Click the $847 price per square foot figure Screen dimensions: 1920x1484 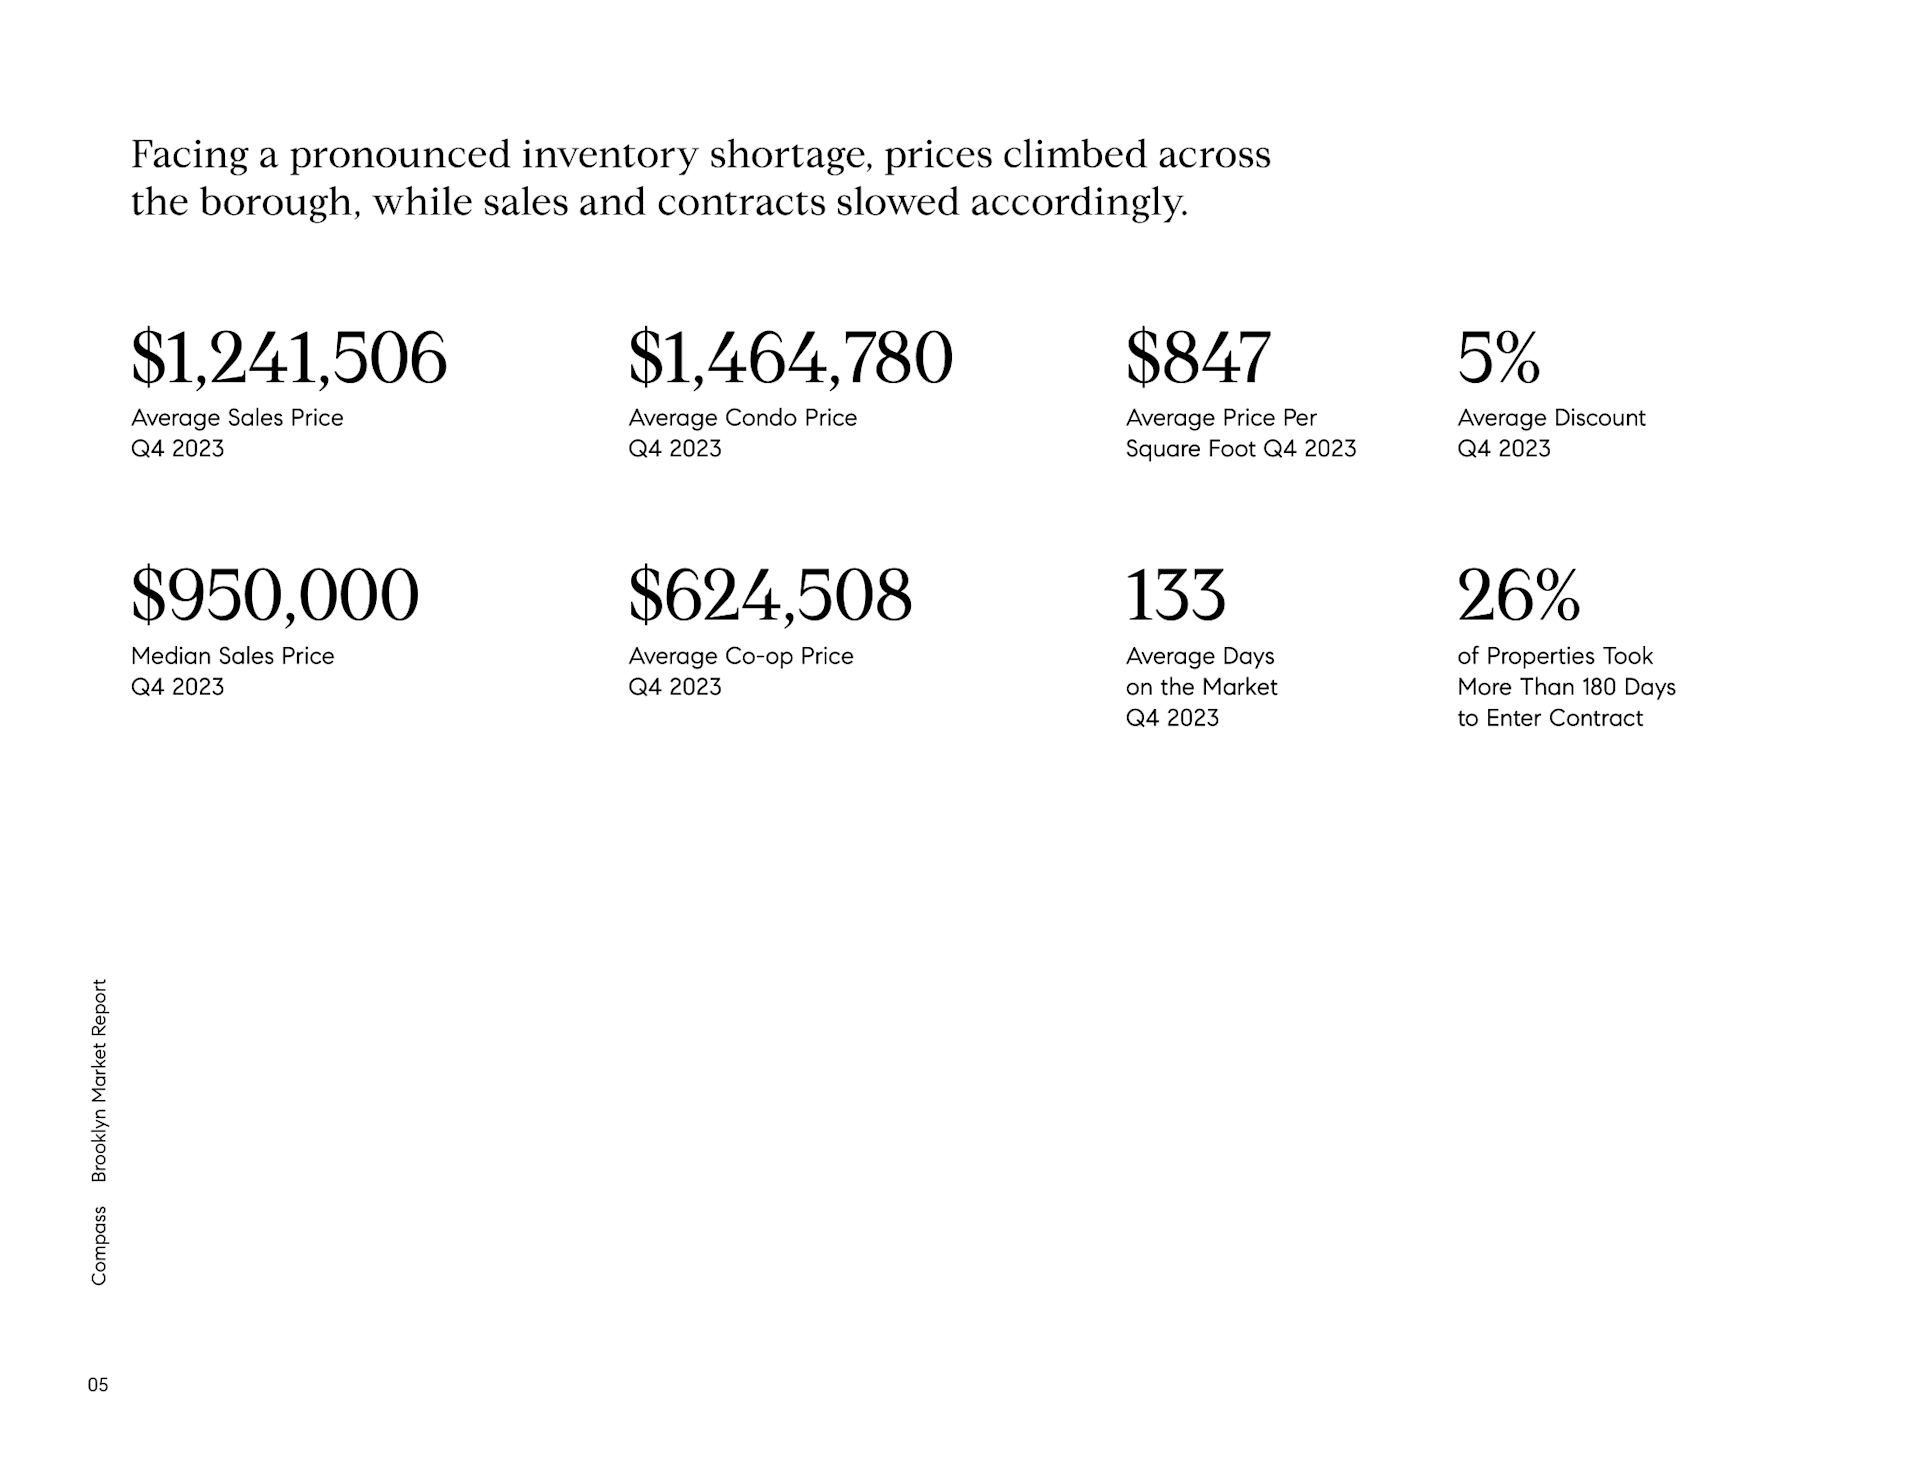click(1198, 359)
